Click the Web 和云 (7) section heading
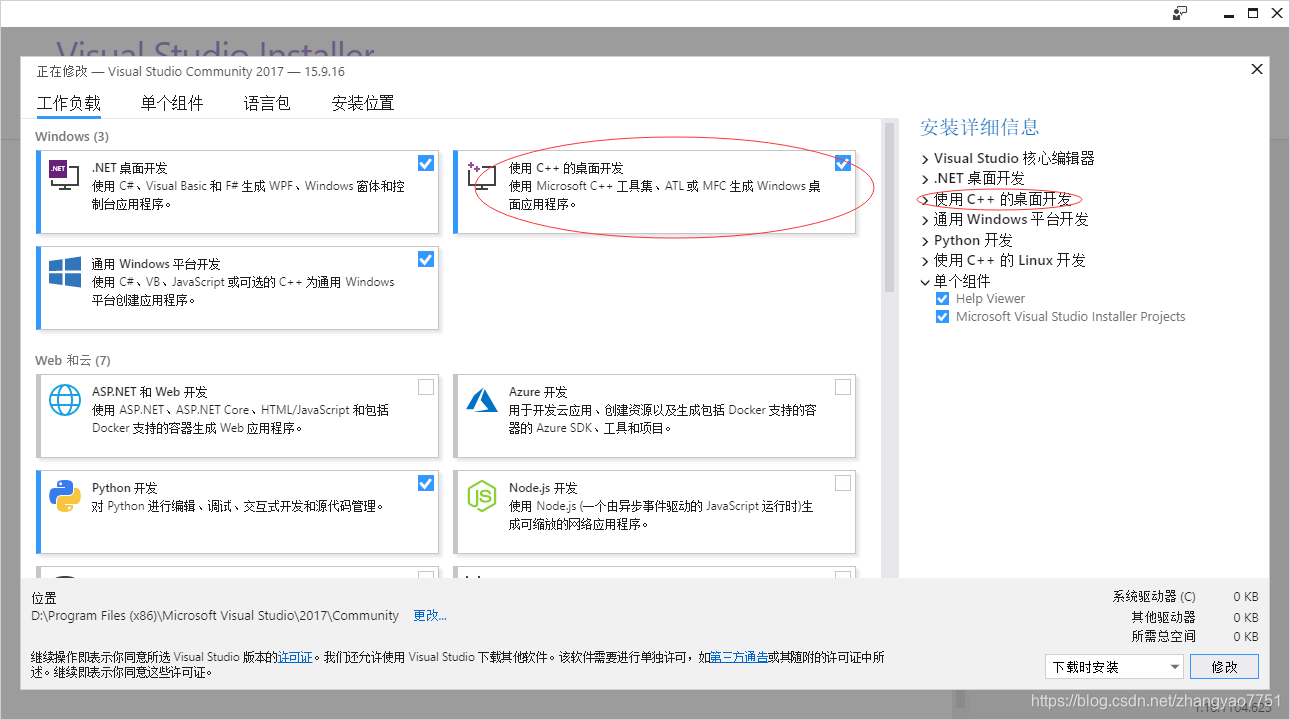The width and height of the screenshot is (1290, 720). (x=73, y=360)
